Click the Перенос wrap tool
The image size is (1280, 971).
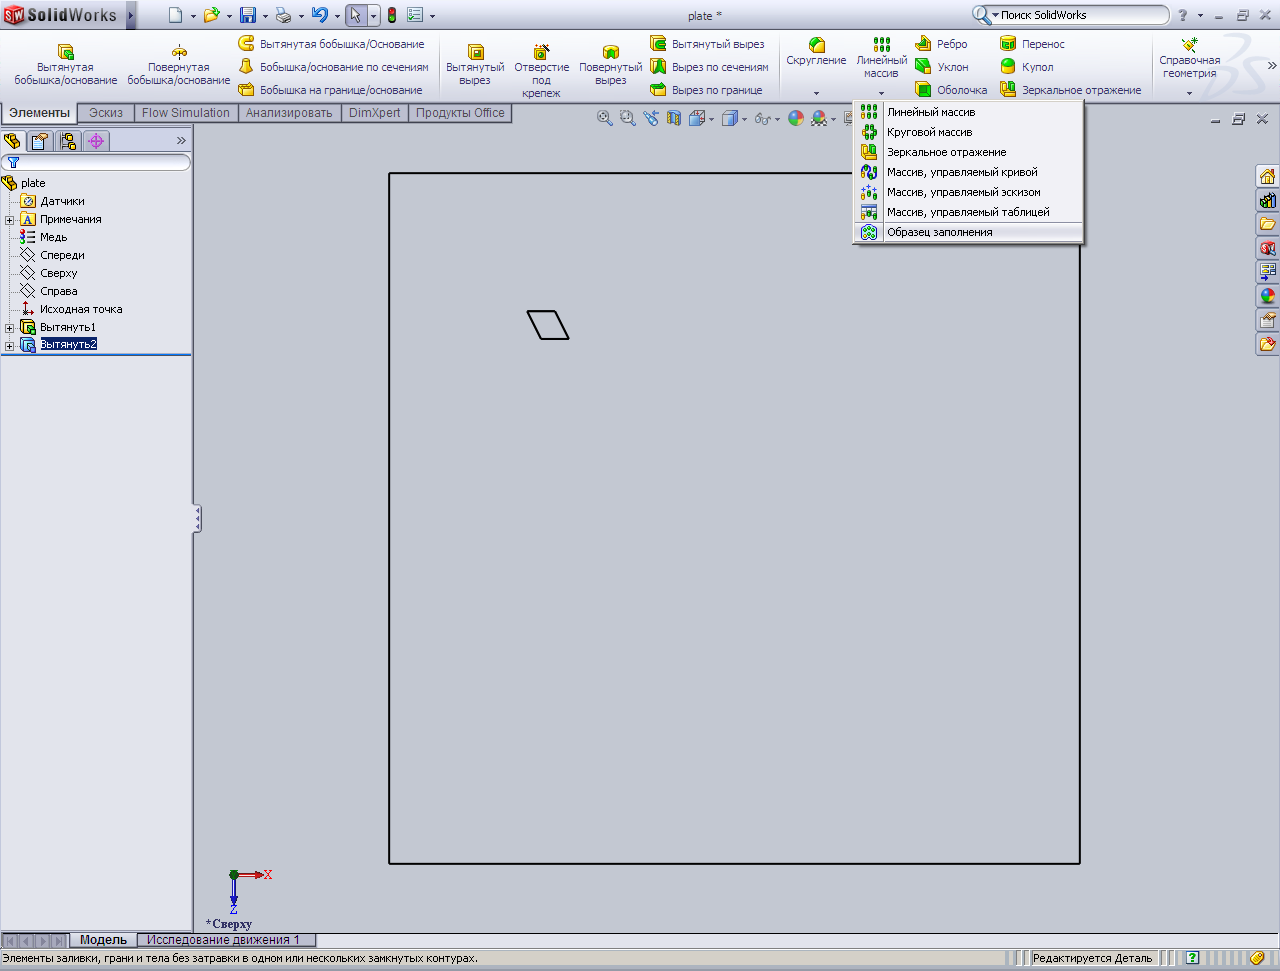tap(1033, 44)
